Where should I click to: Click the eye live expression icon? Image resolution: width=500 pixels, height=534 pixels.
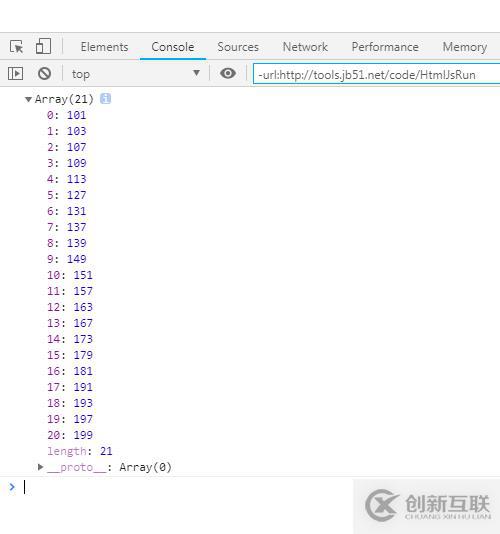[x=228, y=73]
